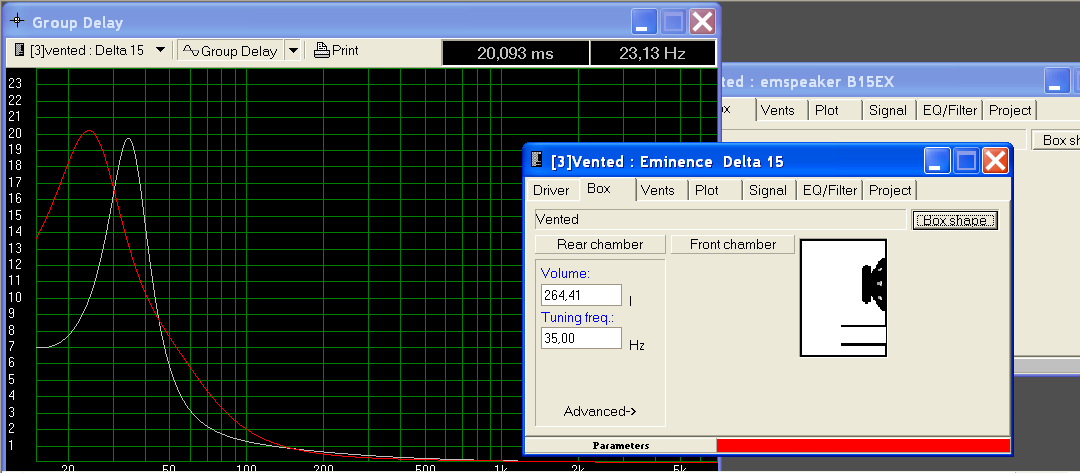
Task: Click the Box shape button in the B15EX window
Action: coord(1056,140)
